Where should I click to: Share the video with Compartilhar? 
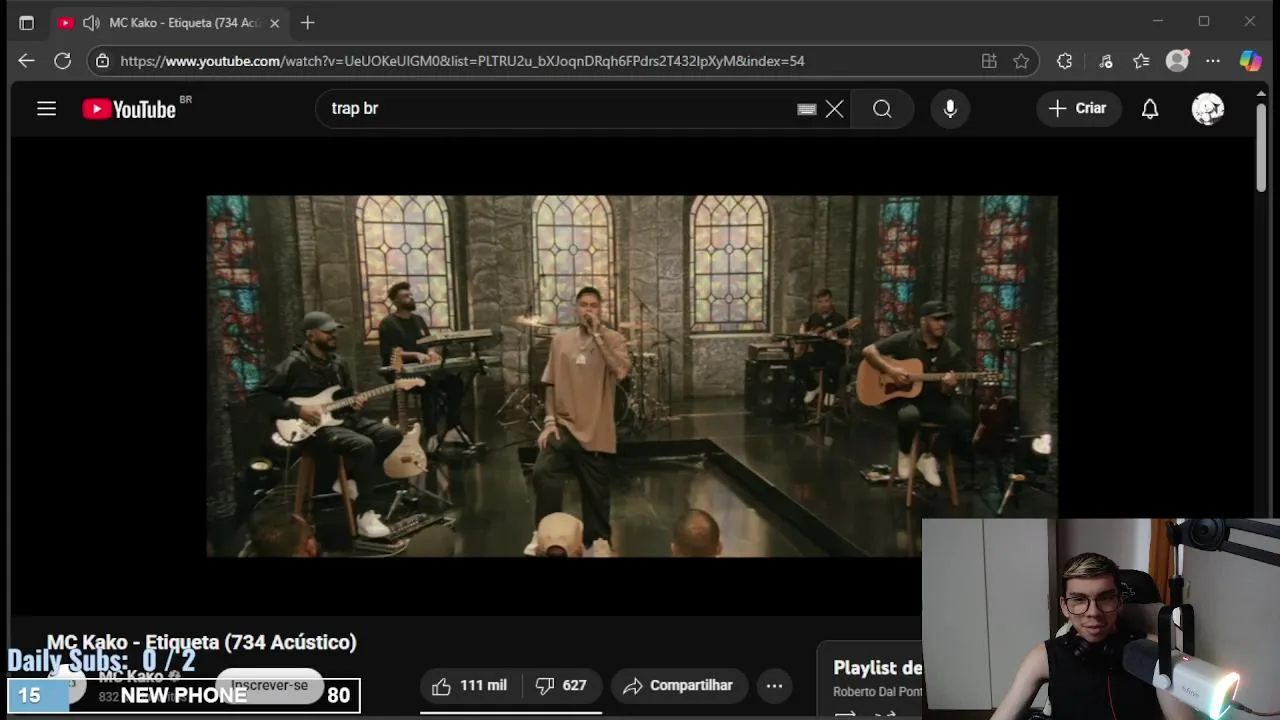tap(679, 686)
